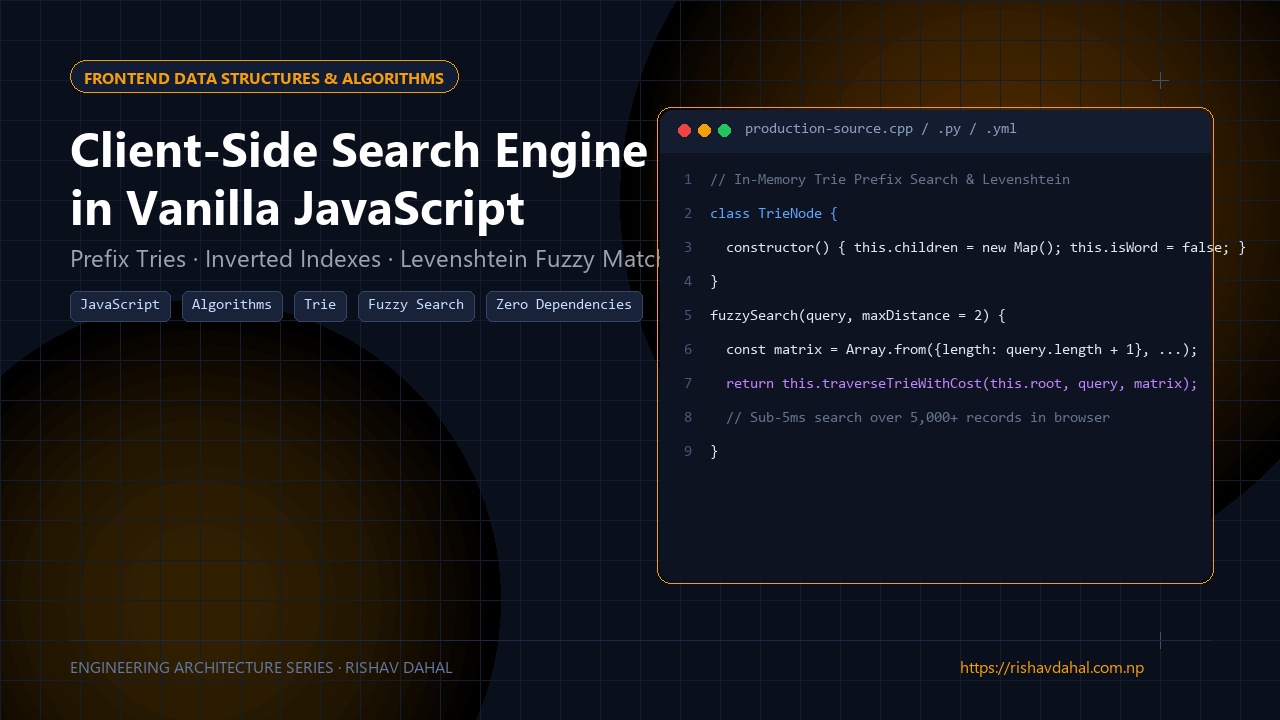Click the 'return this.traverseTrieWithCost' line
1280x720 pixels.
click(962, 384)
